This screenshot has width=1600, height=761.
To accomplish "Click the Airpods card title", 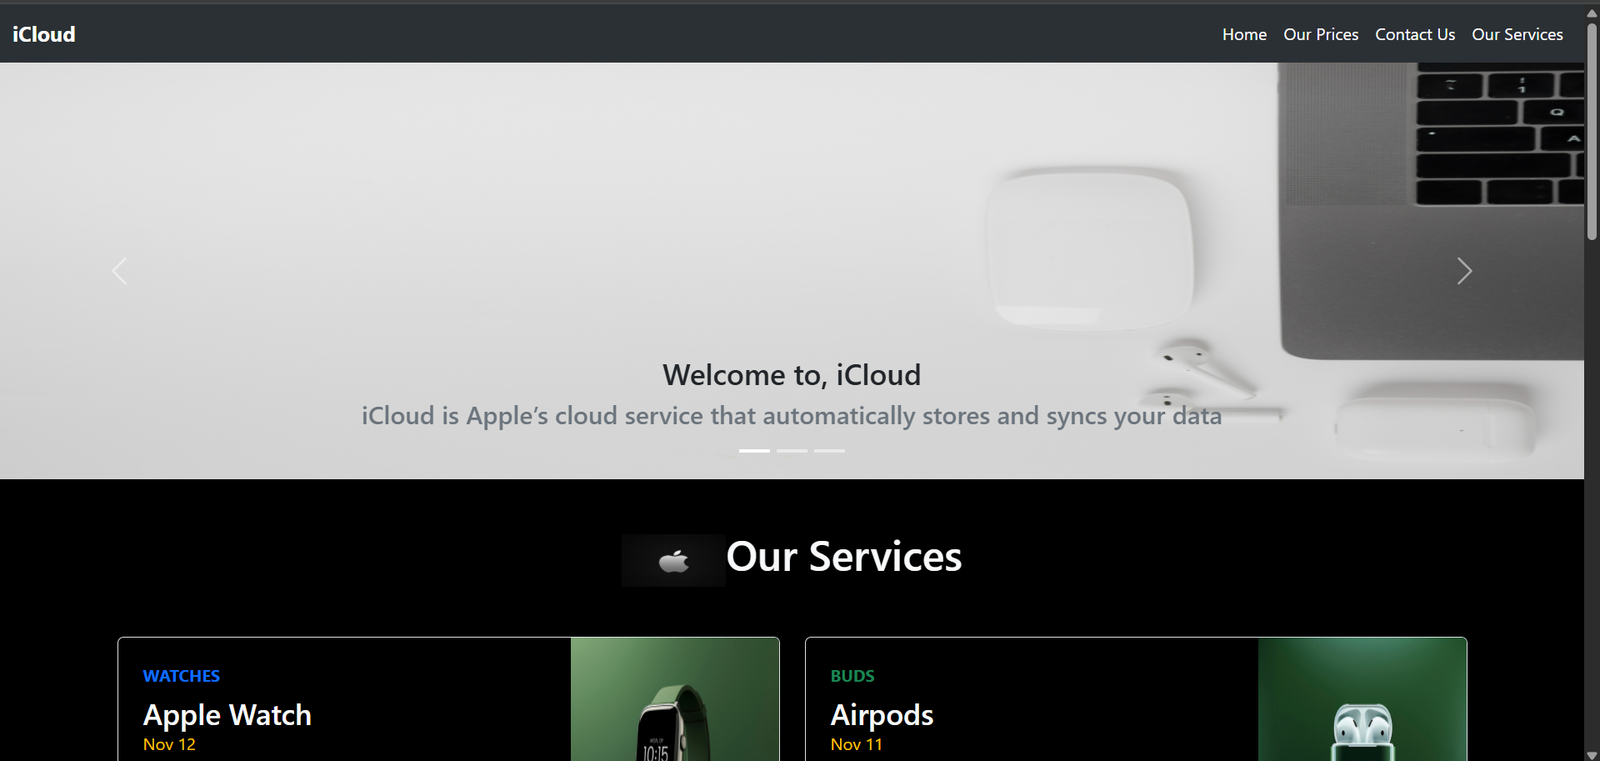I will pyautogui.click(x=881, y=715).
